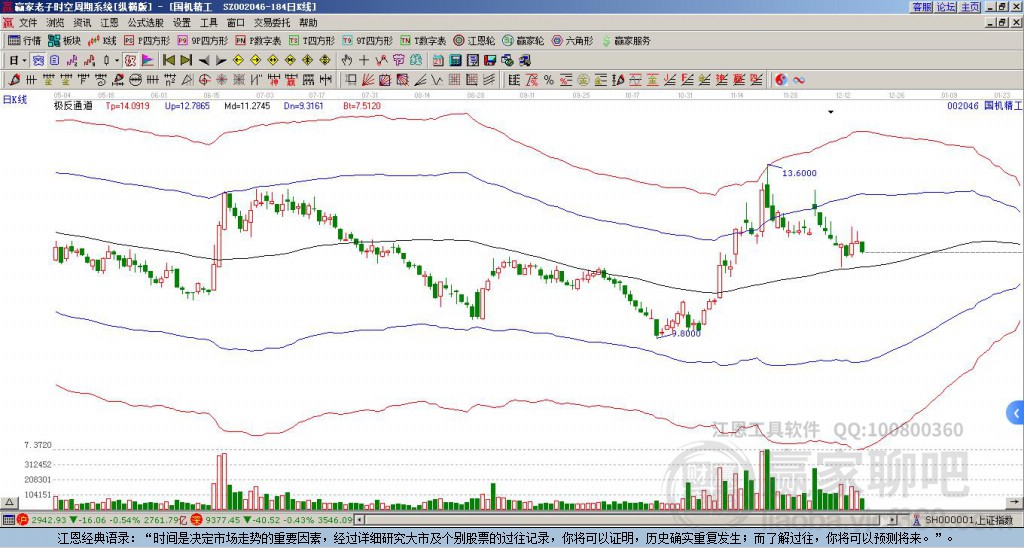1024x548 pixels.
Task: Click the black right arrow icon
Action: [x=221, y=61]
